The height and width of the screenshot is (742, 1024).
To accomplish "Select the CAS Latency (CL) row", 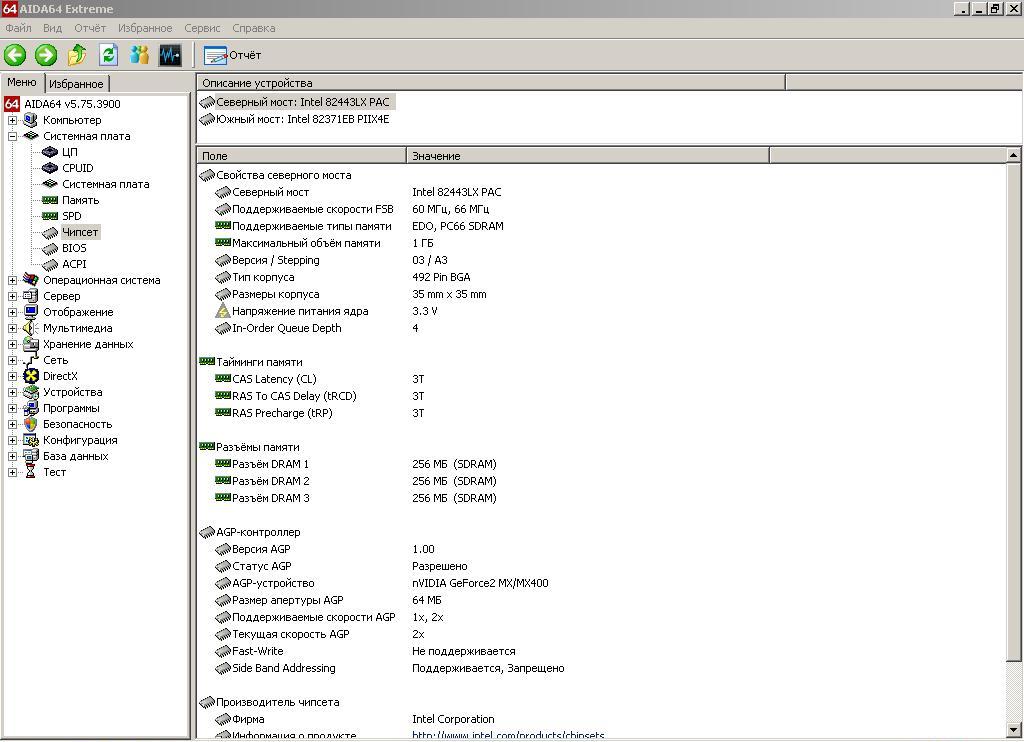I will pyautogui.click(x=274, y=379).
